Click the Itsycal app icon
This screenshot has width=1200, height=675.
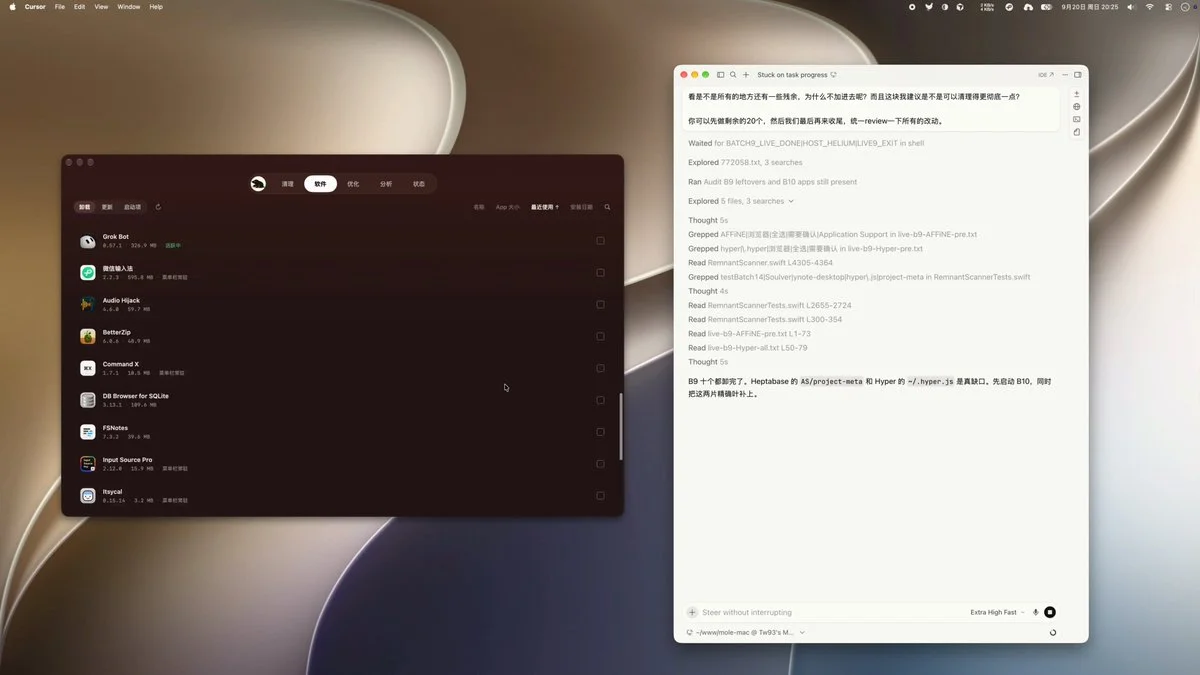click(x=88, y=495)
